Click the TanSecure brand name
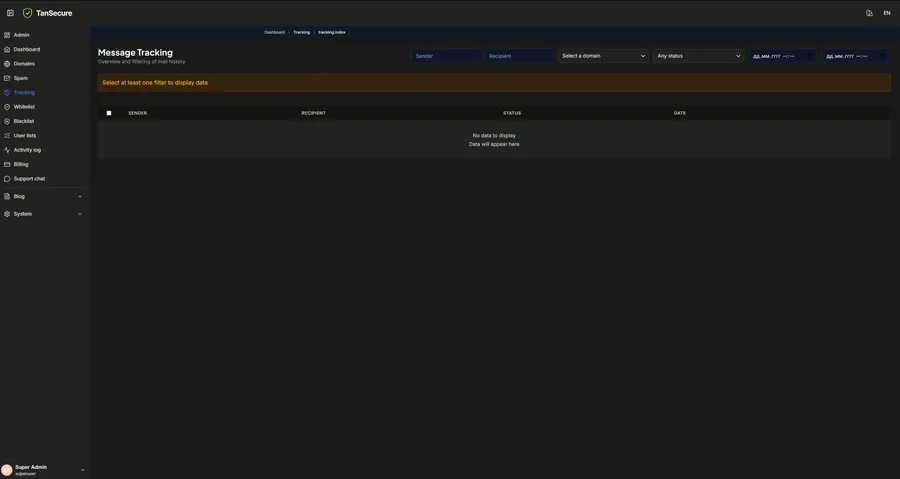Screen dimensions: 900x479 (54, 13)
